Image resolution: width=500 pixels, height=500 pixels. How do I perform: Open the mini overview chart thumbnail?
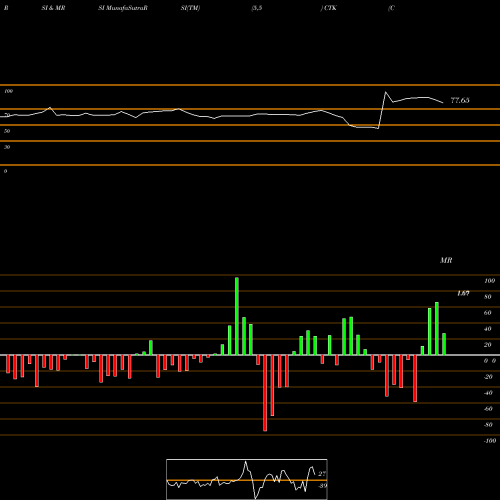(x=247, y=479)
